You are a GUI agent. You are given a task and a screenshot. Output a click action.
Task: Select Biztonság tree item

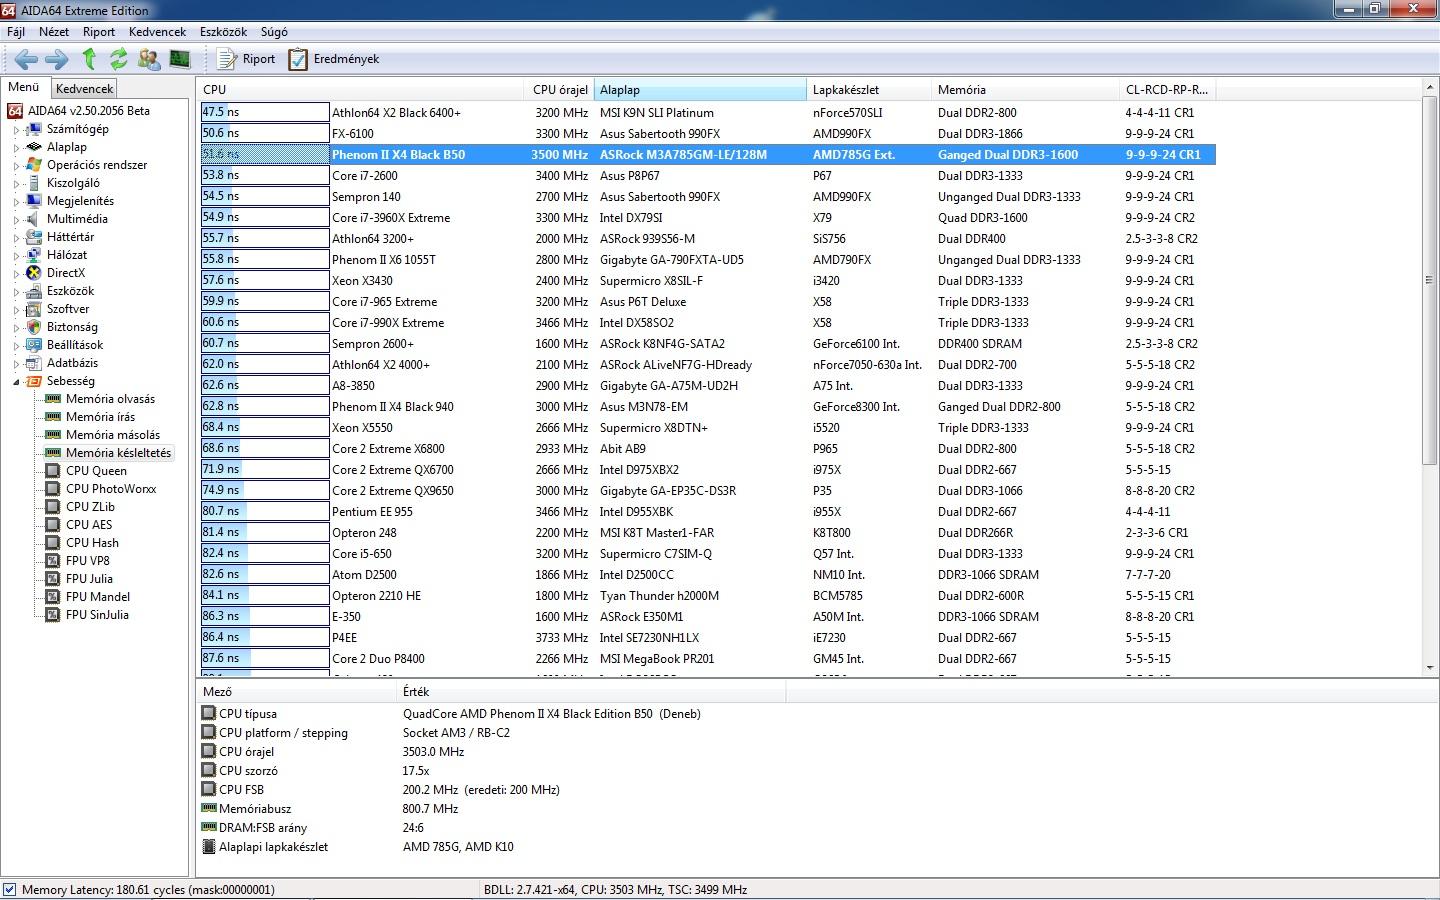72,327
